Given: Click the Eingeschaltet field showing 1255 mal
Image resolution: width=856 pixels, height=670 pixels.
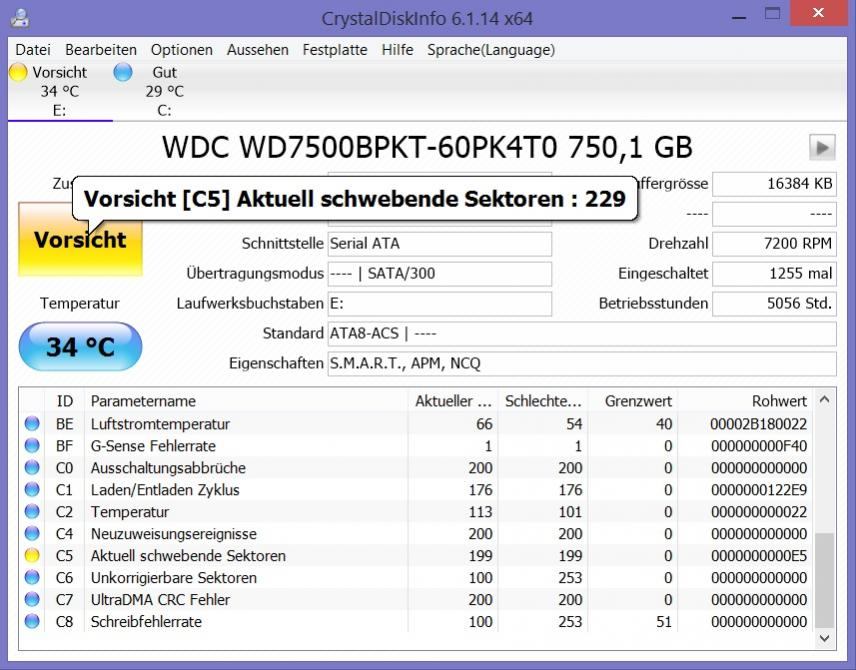Looking at the screenshot, I should click(774, 274).
